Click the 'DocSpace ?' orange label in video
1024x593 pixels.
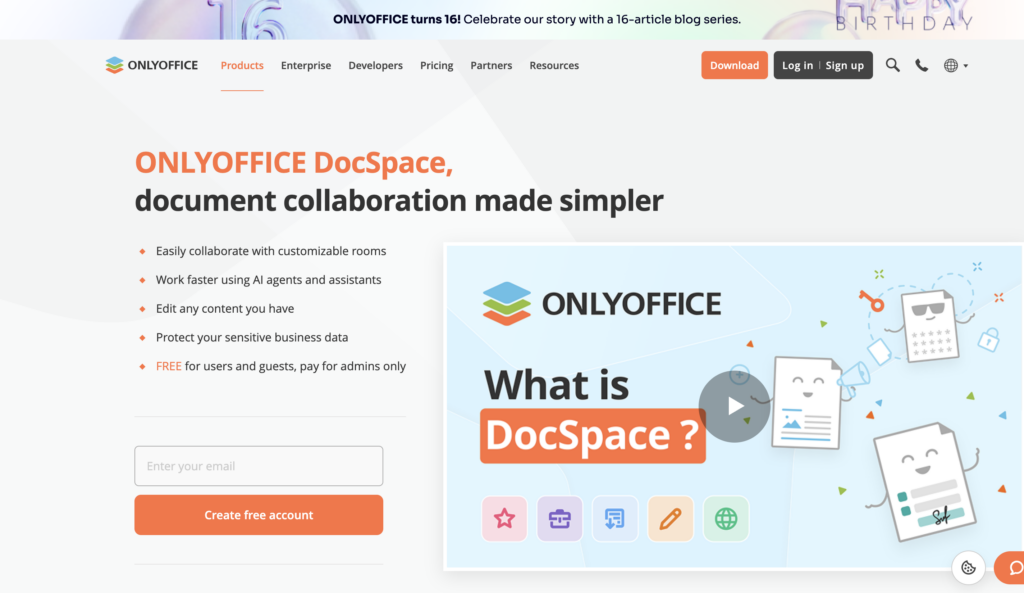tap(592, 436)
